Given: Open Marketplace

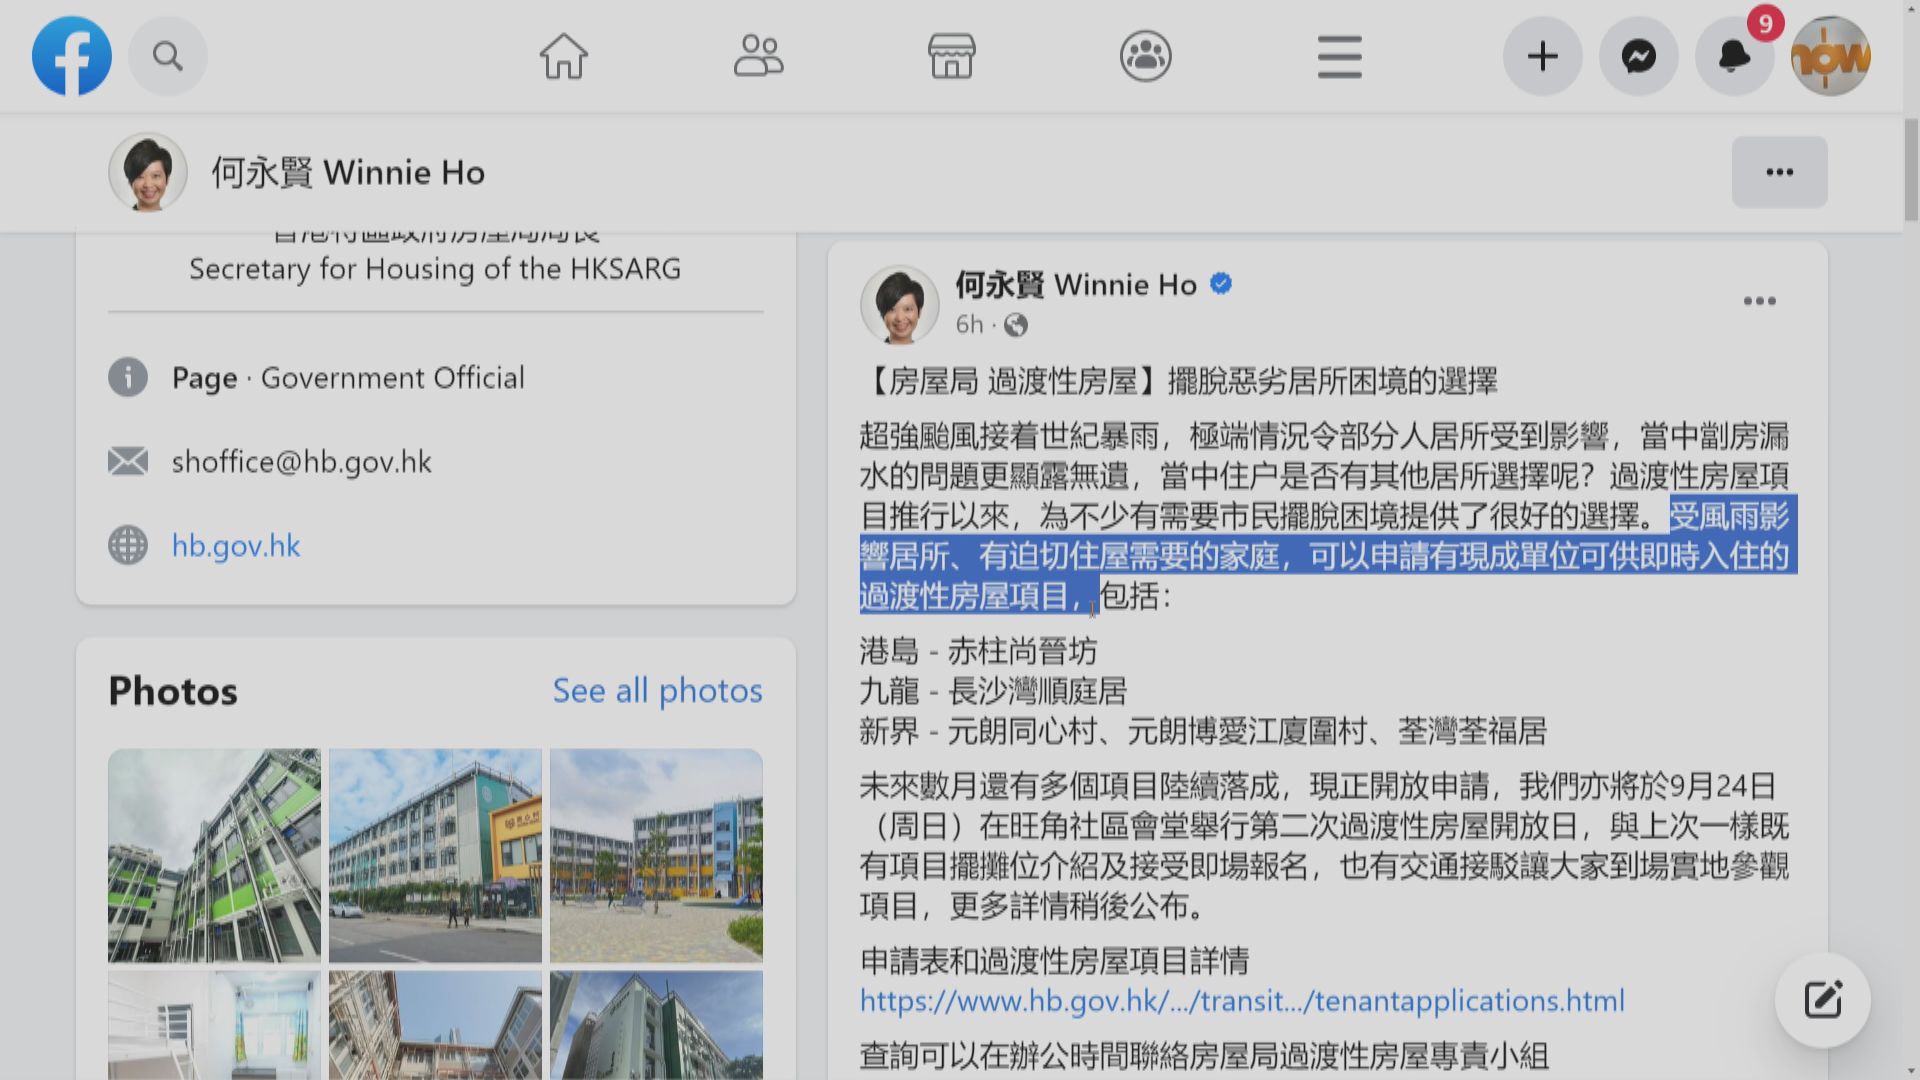Looking at the screenshot, I should [951, 56].
